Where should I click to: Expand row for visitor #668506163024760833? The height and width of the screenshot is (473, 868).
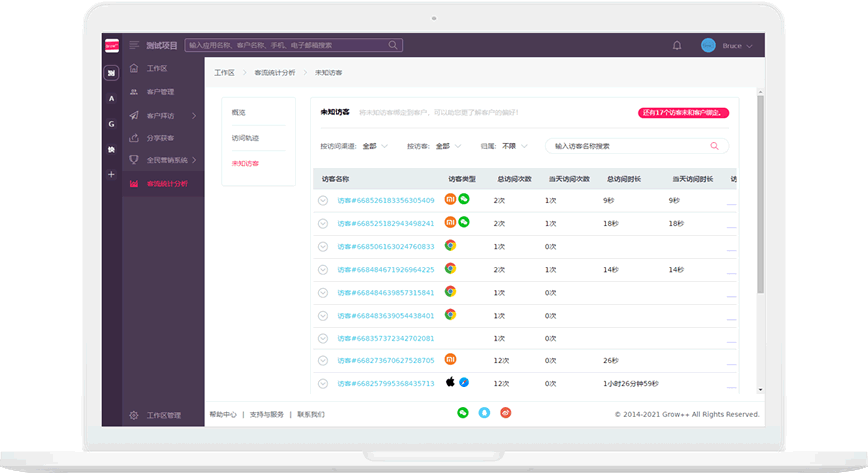click(323, 246)
